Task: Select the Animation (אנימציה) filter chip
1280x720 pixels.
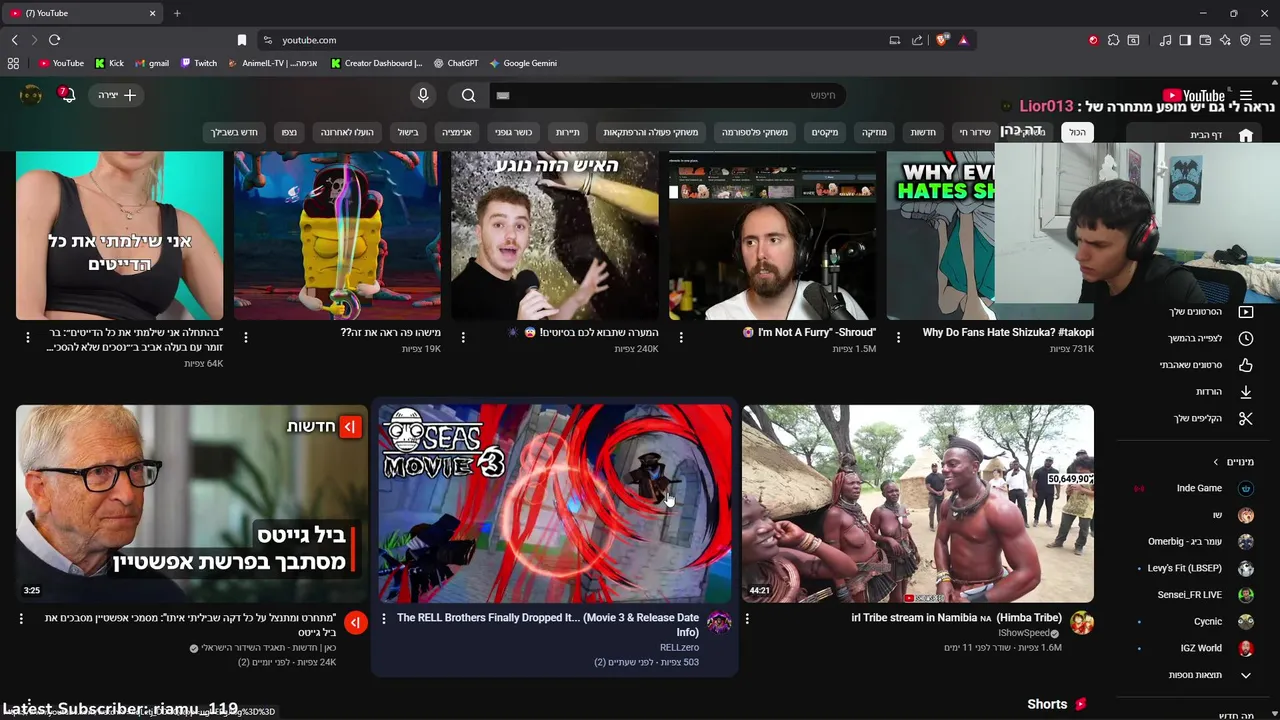Action: tap(457, 132)
